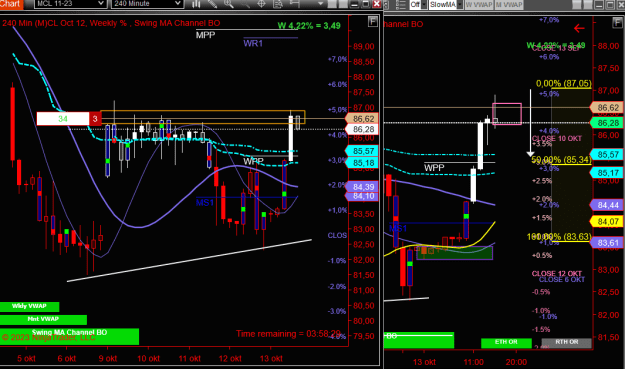Click the RTH OR gray button
This screenshot has height=369, width=625.
coord(567,342)
